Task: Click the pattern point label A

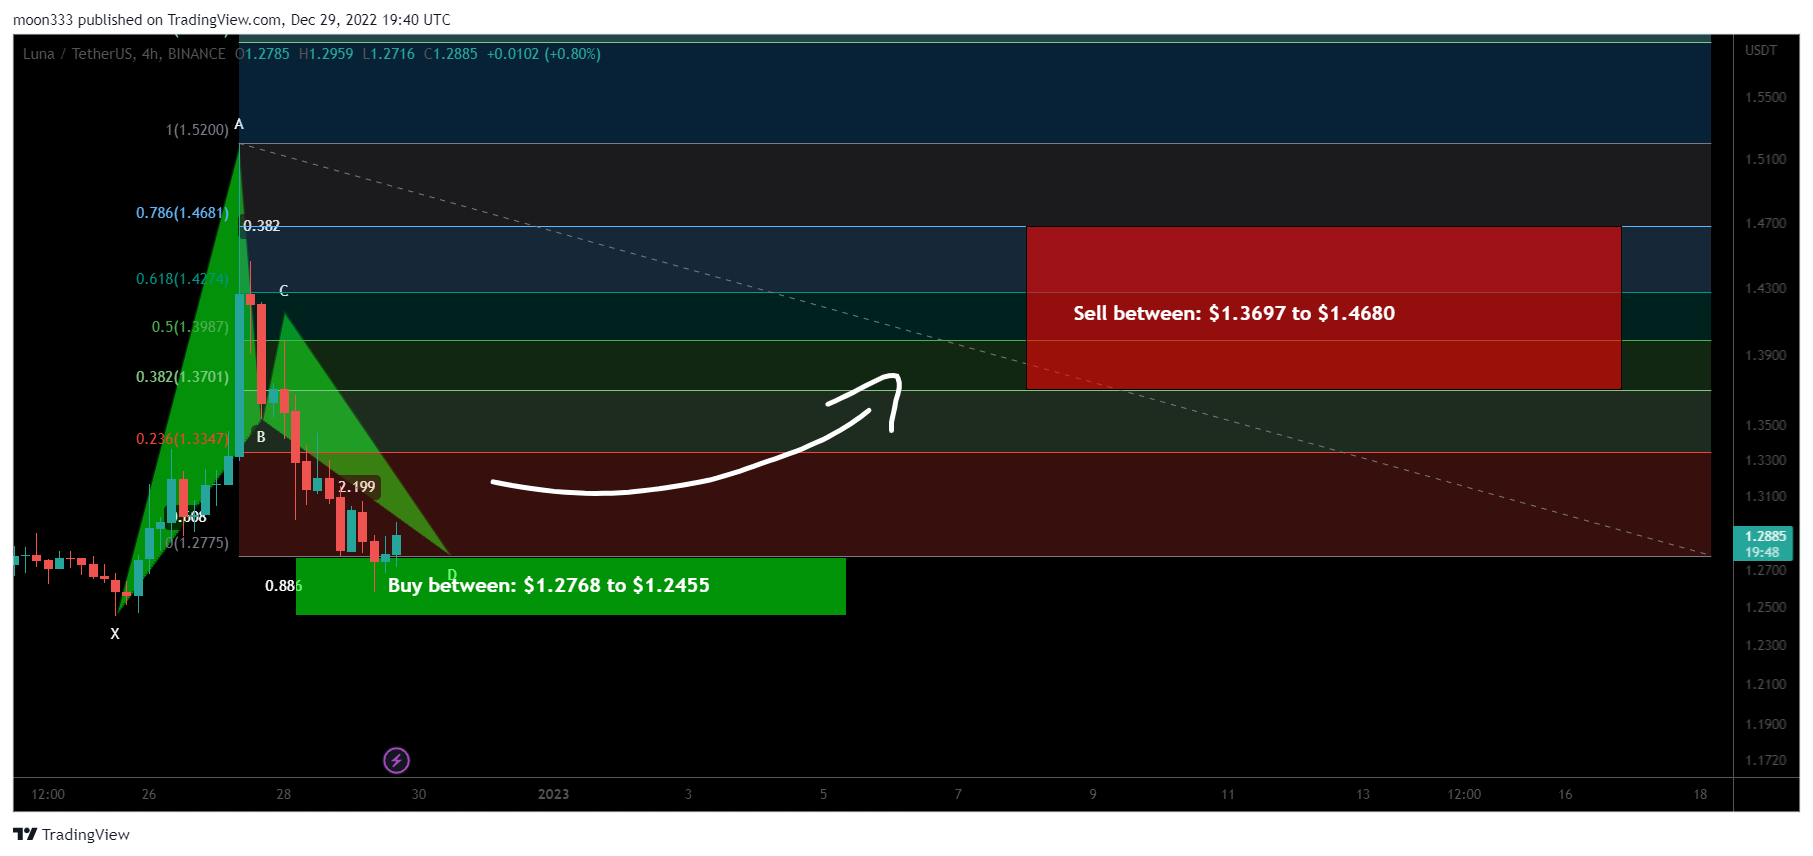Action: 239,125
